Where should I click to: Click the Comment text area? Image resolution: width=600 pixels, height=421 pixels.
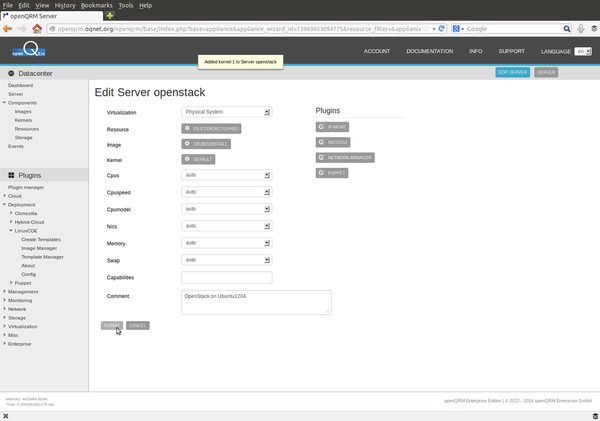click(256, 302)
